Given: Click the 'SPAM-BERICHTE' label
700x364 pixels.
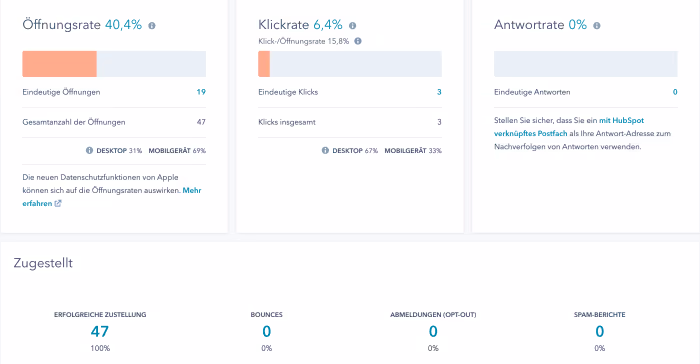Looking at the screenshot, I should tap(600, 314).
